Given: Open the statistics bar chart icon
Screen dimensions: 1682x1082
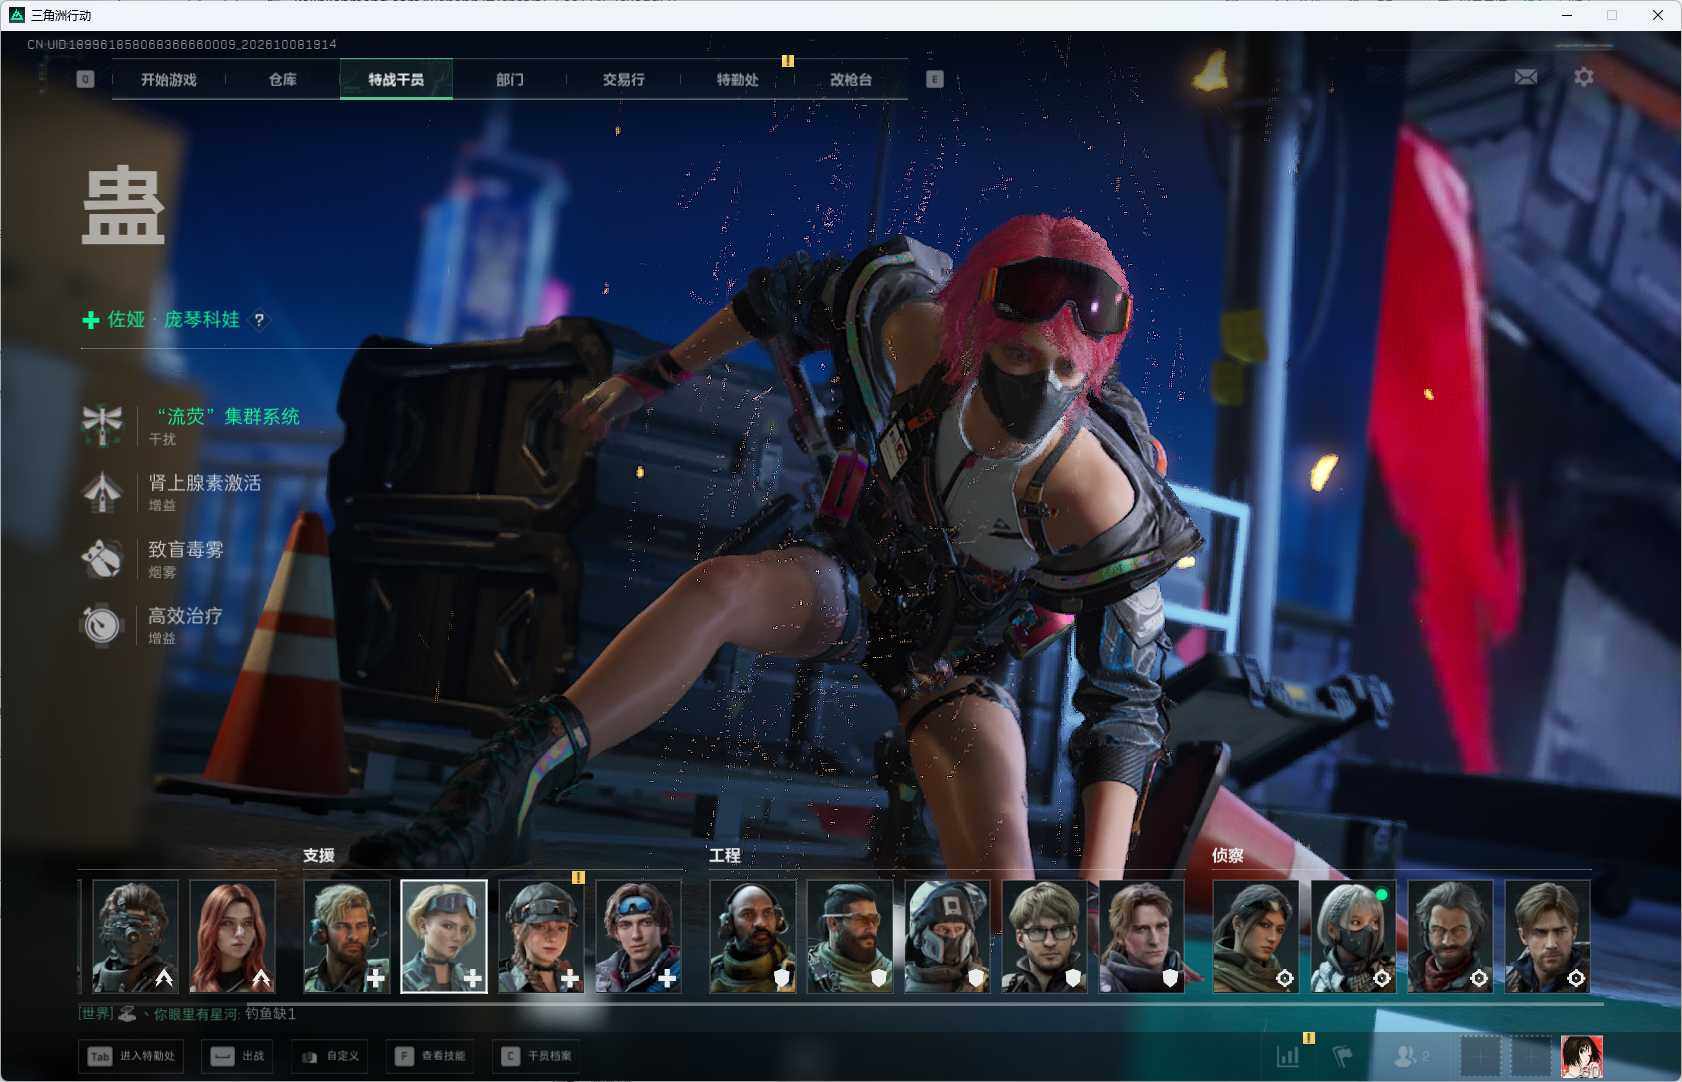Looking at the screenshot, I should [x=1288, y=1056].
